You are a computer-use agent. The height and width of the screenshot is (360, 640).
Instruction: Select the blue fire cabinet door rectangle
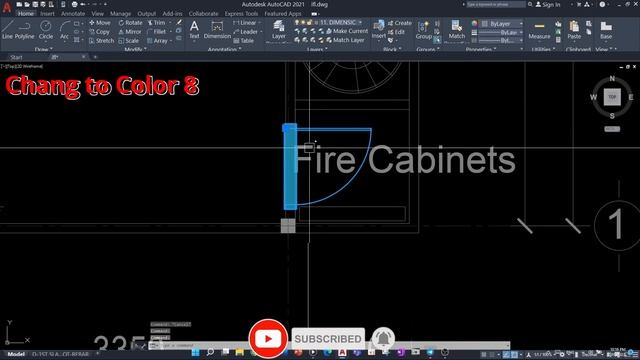(x=290, y=167)
